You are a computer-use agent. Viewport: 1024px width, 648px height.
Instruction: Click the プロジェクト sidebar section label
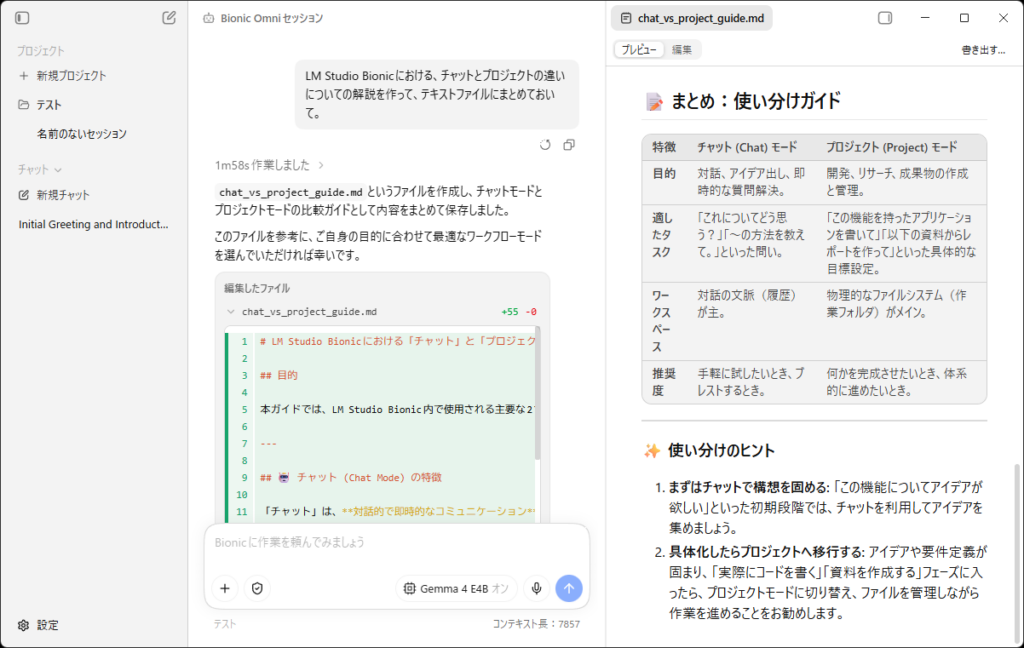[40, 51]
